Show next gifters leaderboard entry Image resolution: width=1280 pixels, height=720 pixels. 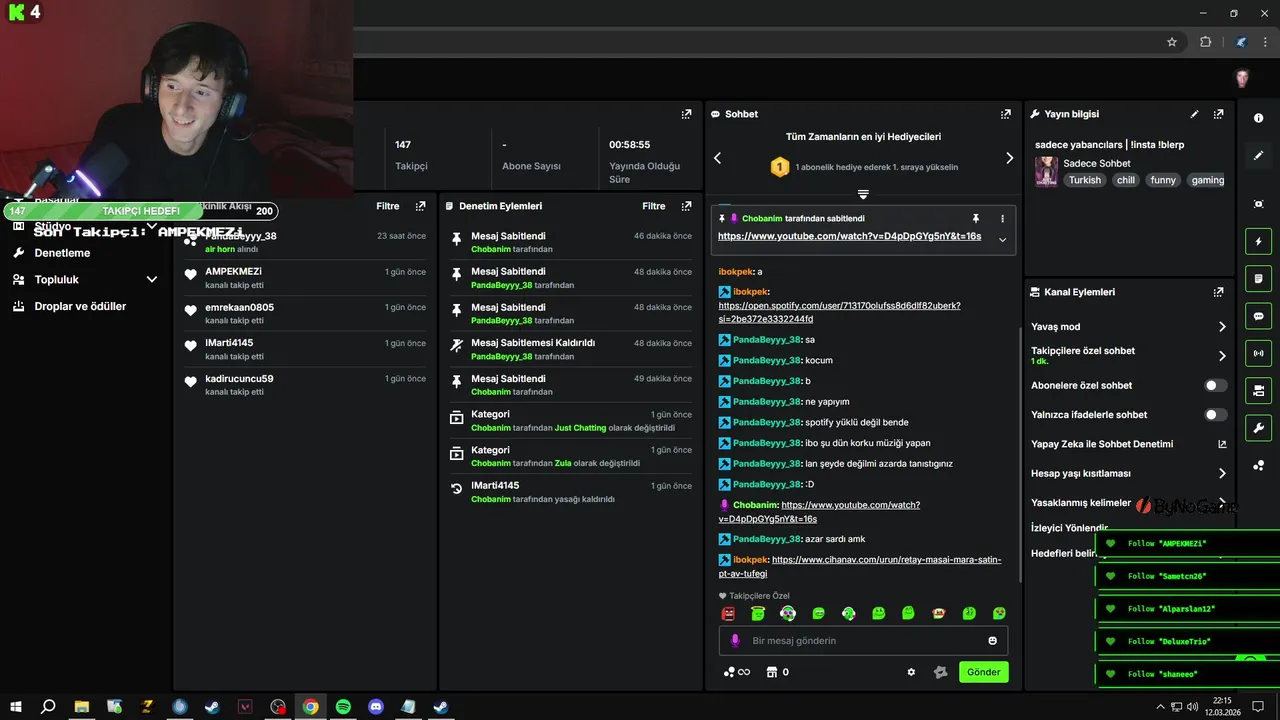coord(1009,158)
